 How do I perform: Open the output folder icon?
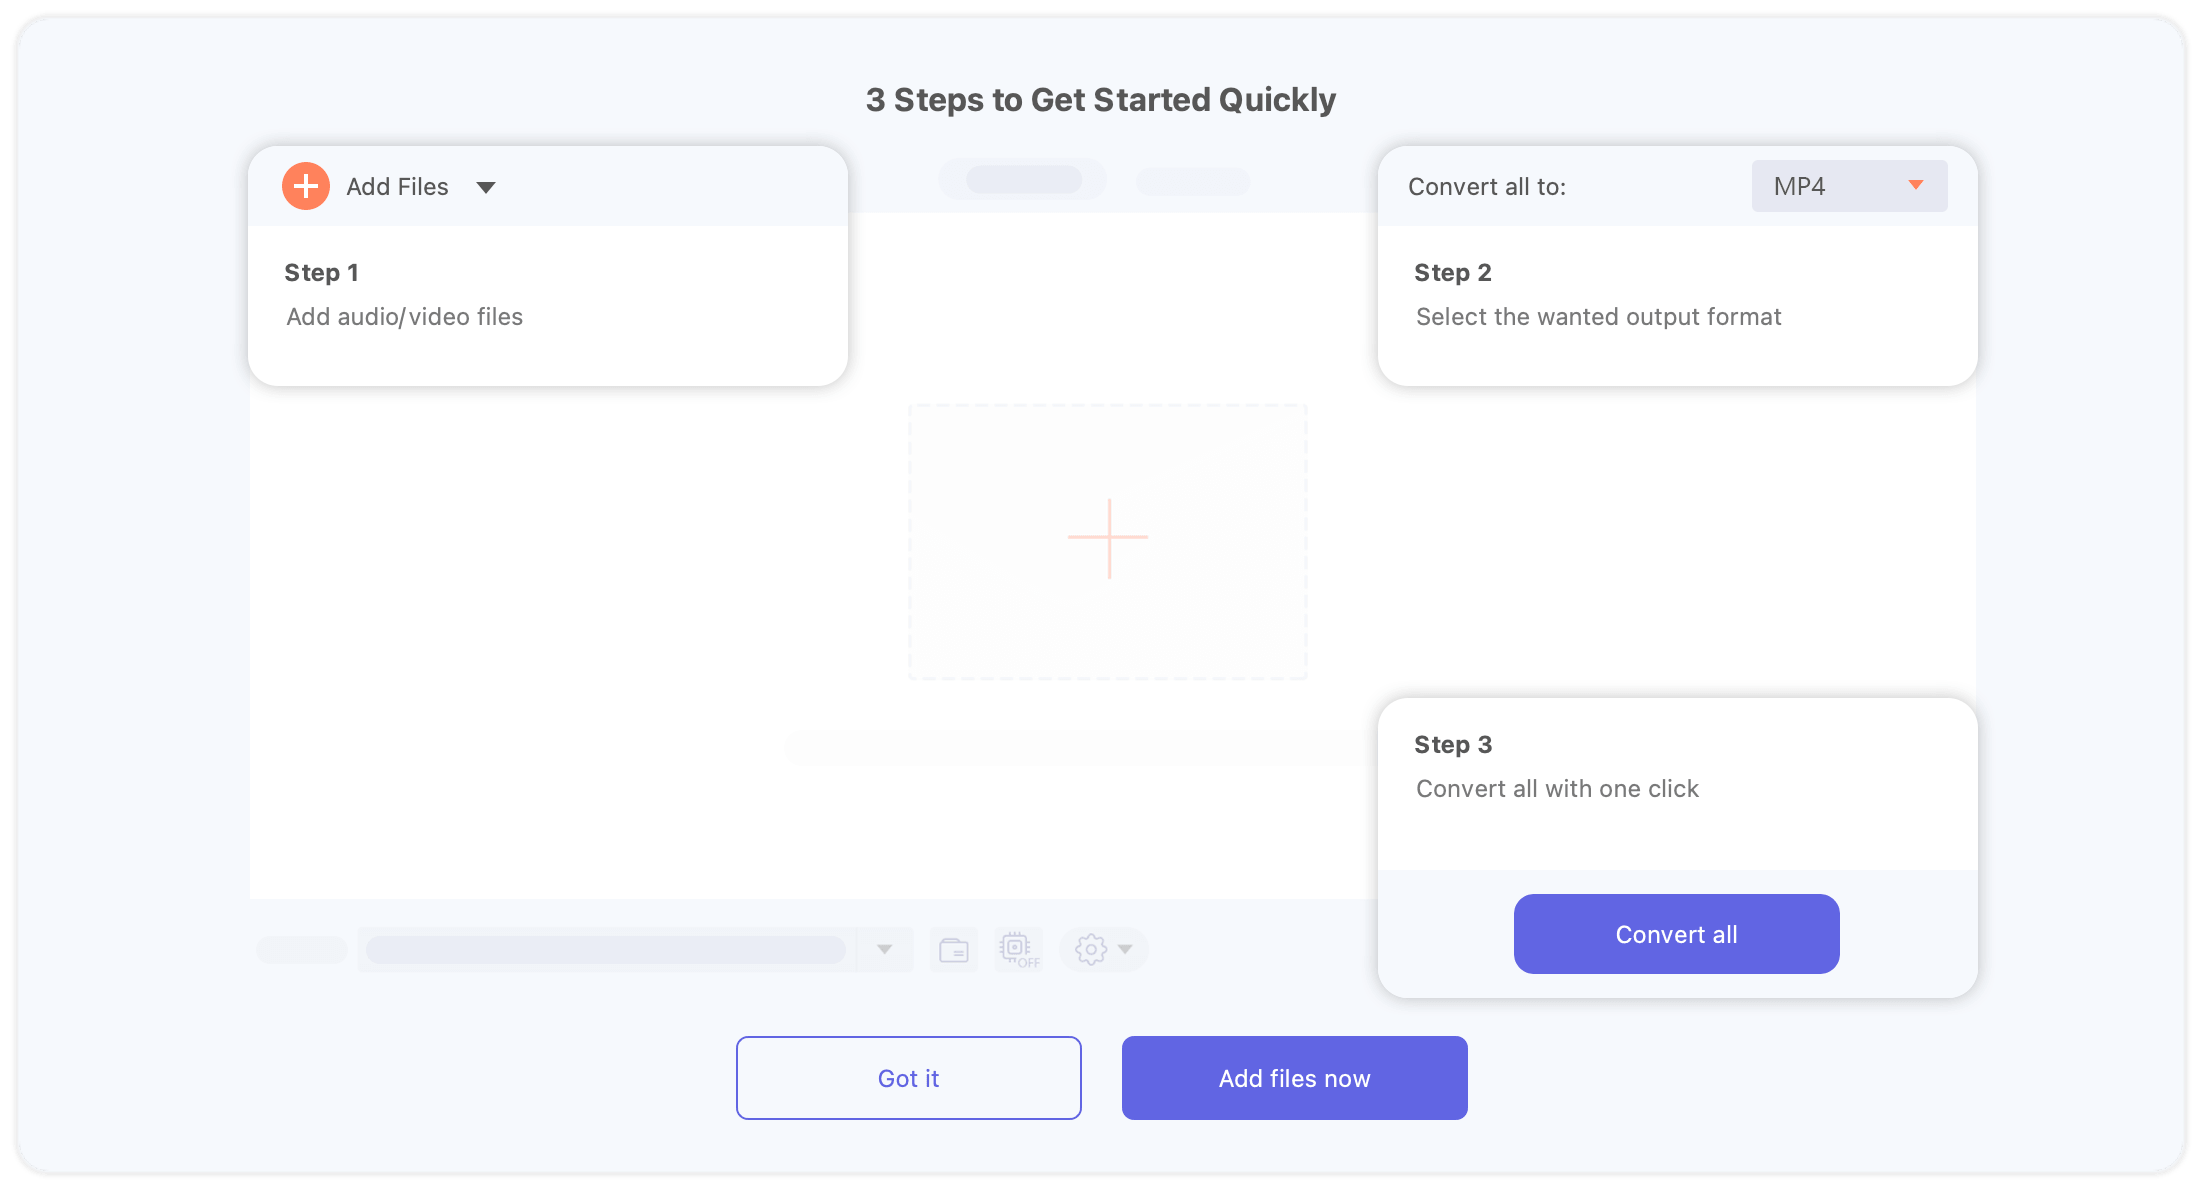pyautogui.click(x=954, y=949)
